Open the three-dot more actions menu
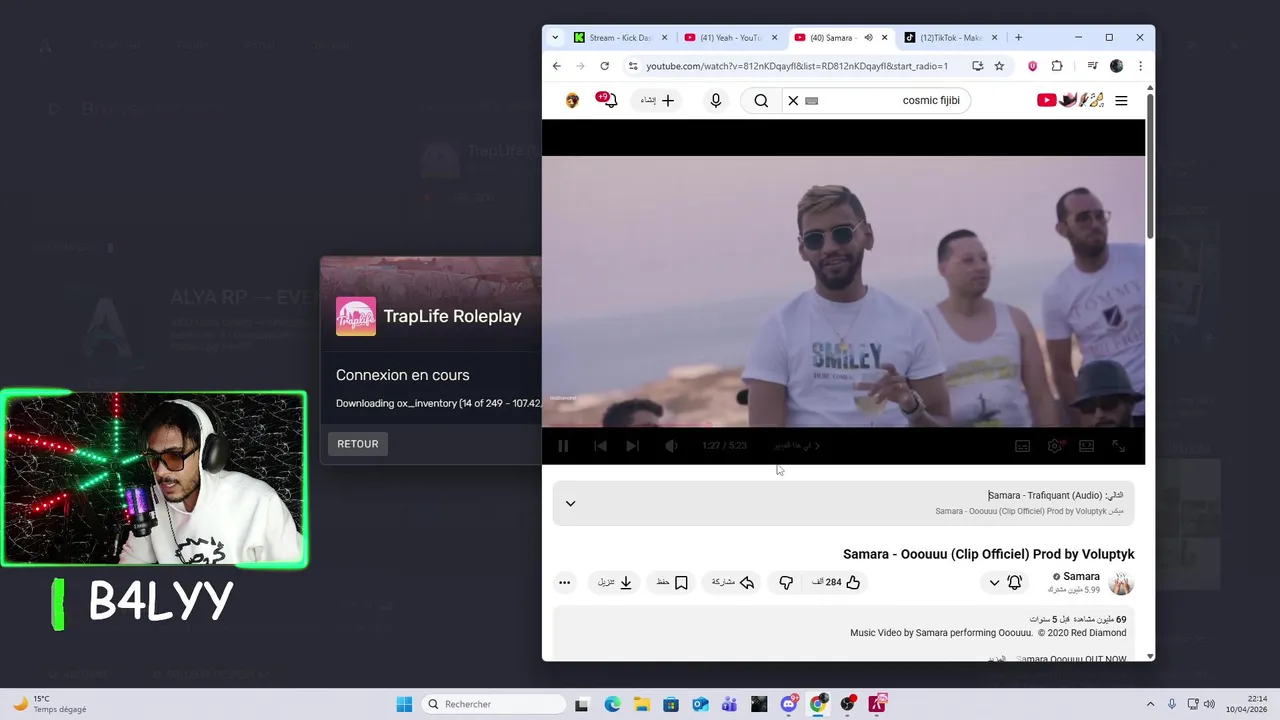This screenshot has height=720, width=1280. [564, 582]
